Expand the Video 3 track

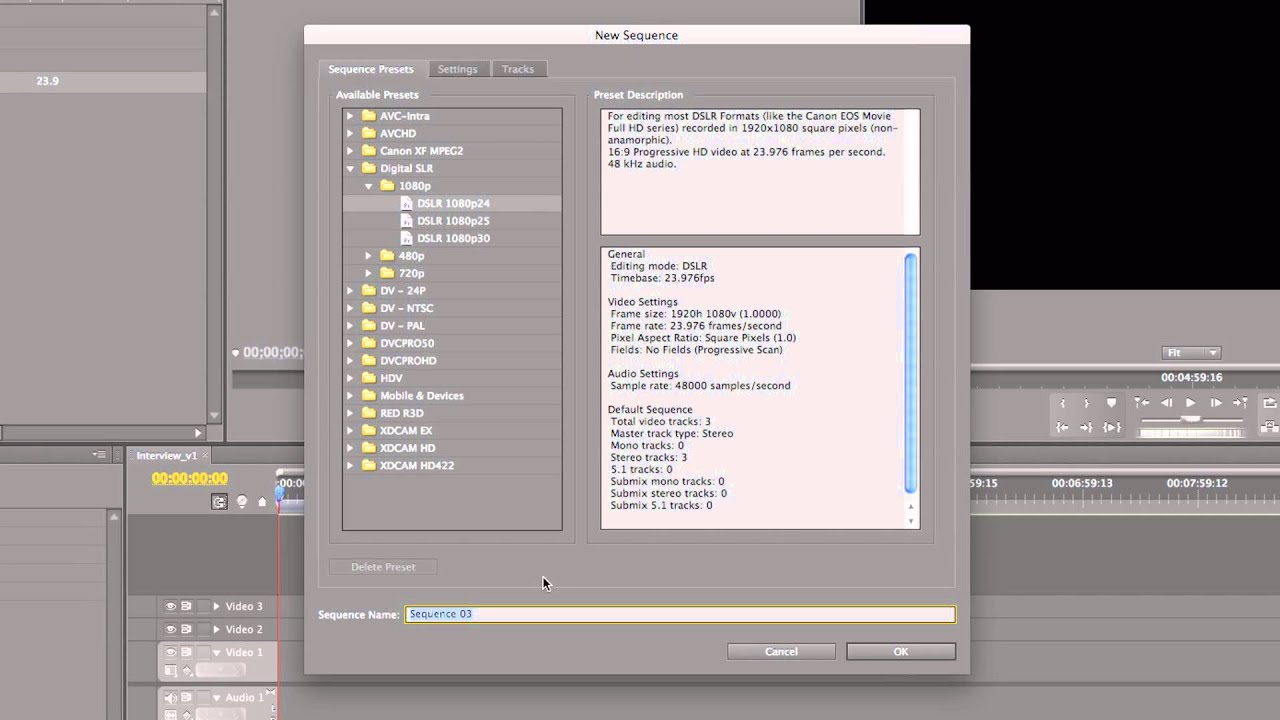coord(216,606)
